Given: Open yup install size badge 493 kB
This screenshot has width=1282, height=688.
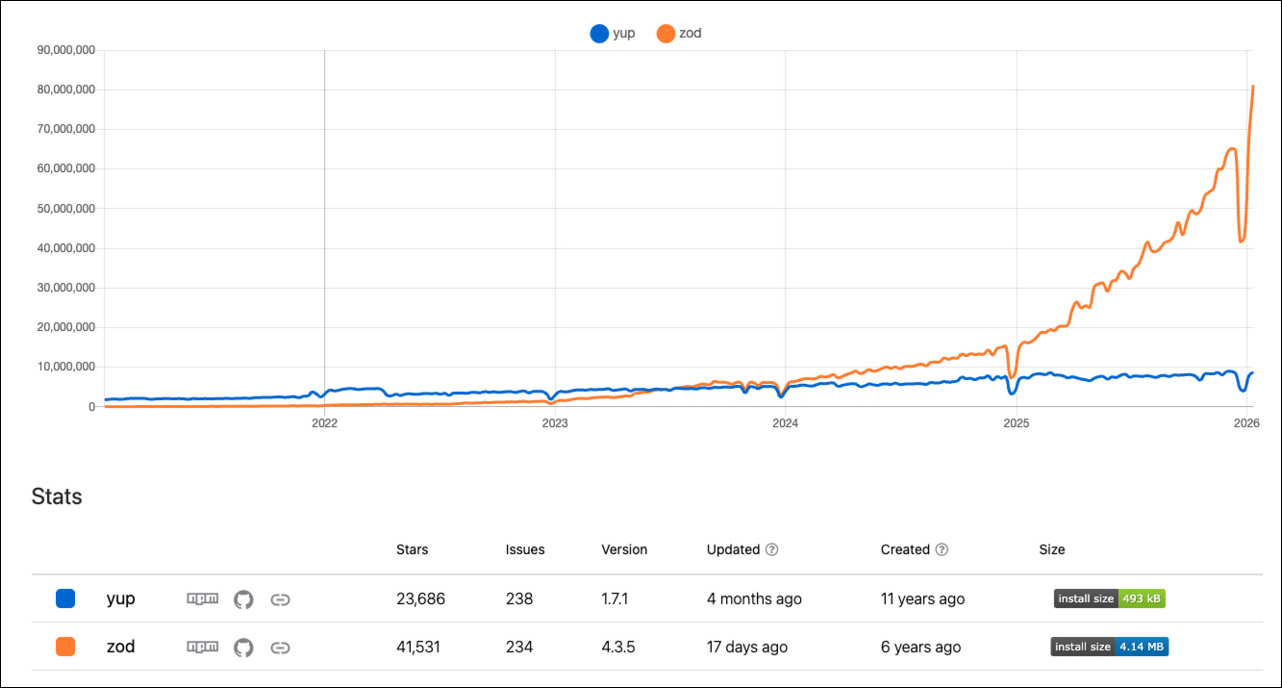Looking at the screenshot, I should (x=1109, y=599).
